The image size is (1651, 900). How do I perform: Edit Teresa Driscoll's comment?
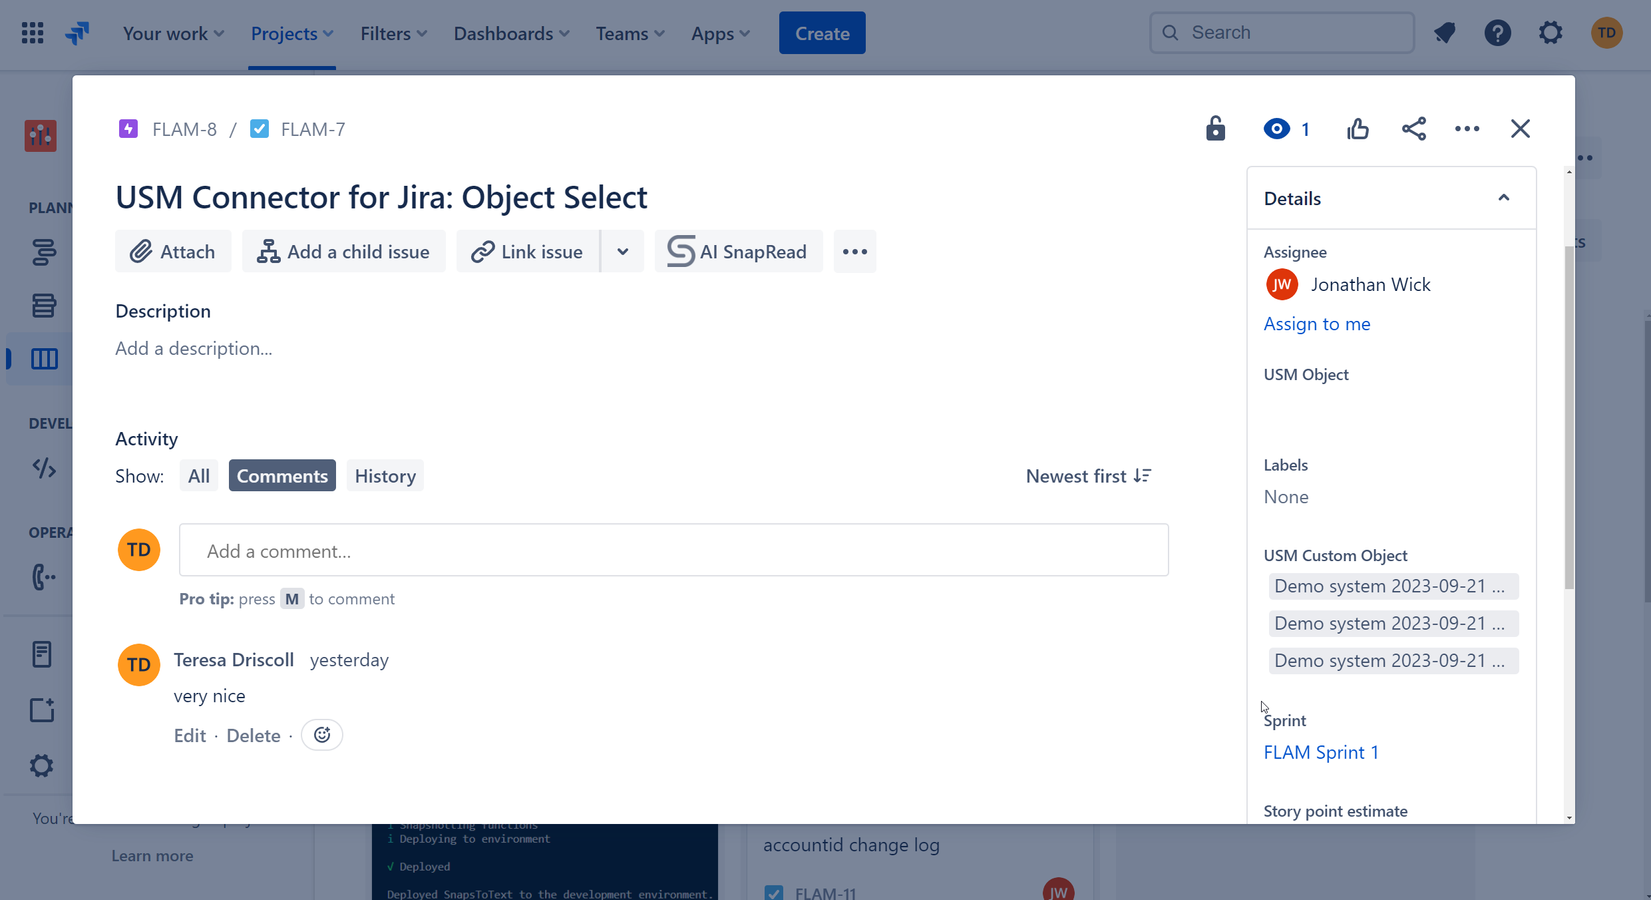click(190, 735)
